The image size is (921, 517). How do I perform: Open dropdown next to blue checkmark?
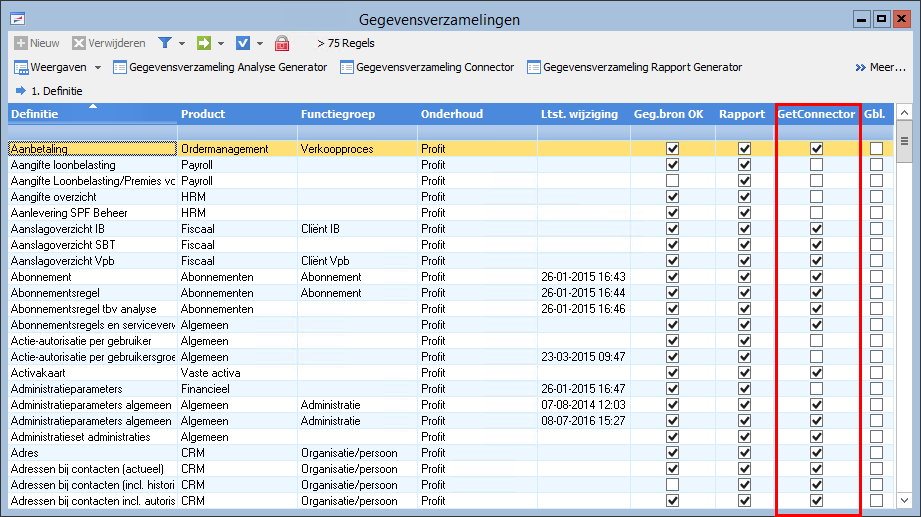(260, 43)
